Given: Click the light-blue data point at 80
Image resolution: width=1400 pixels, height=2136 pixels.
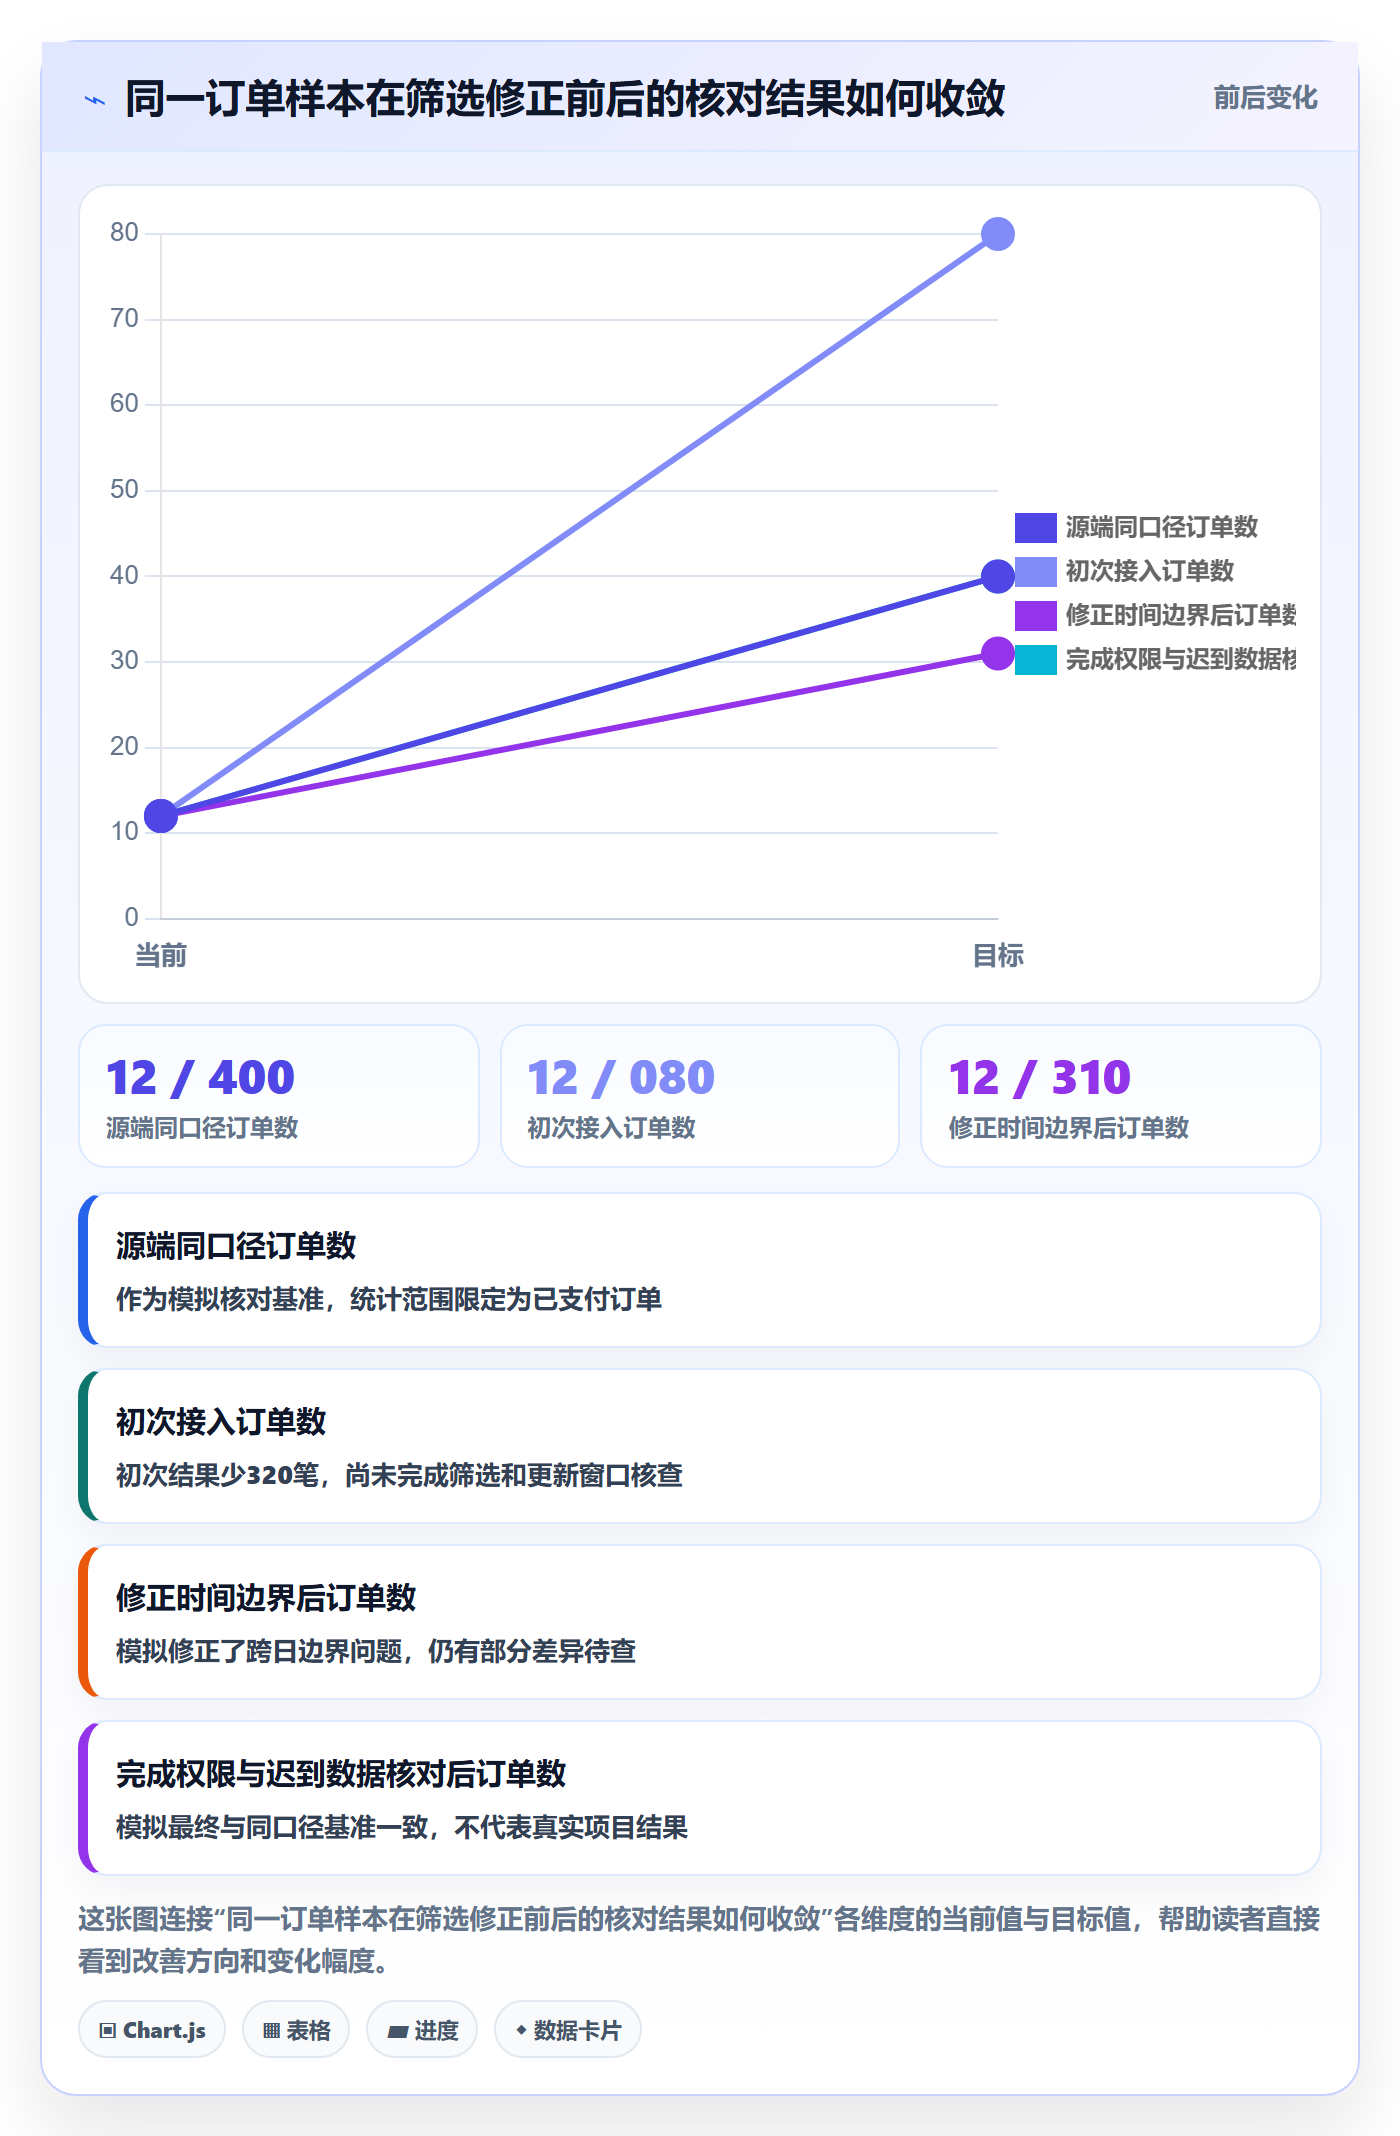Looking at the screenshot, I should click(x=997, y=234).
